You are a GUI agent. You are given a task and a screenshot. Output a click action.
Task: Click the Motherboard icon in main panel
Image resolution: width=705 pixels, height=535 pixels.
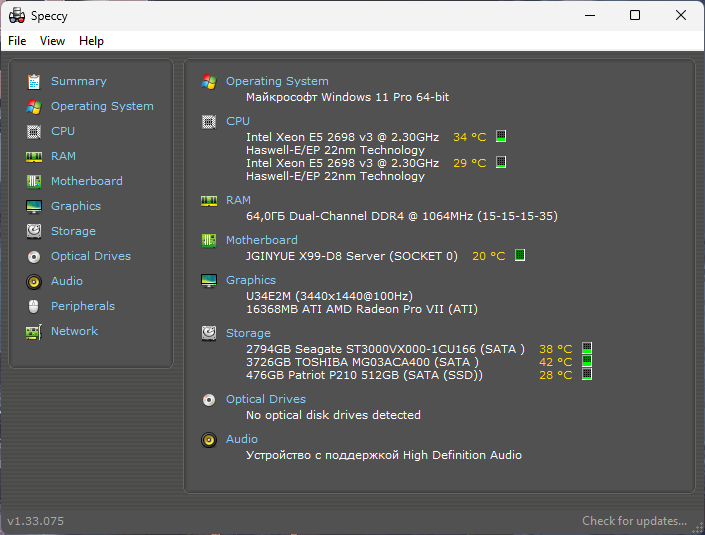point(209,241)
